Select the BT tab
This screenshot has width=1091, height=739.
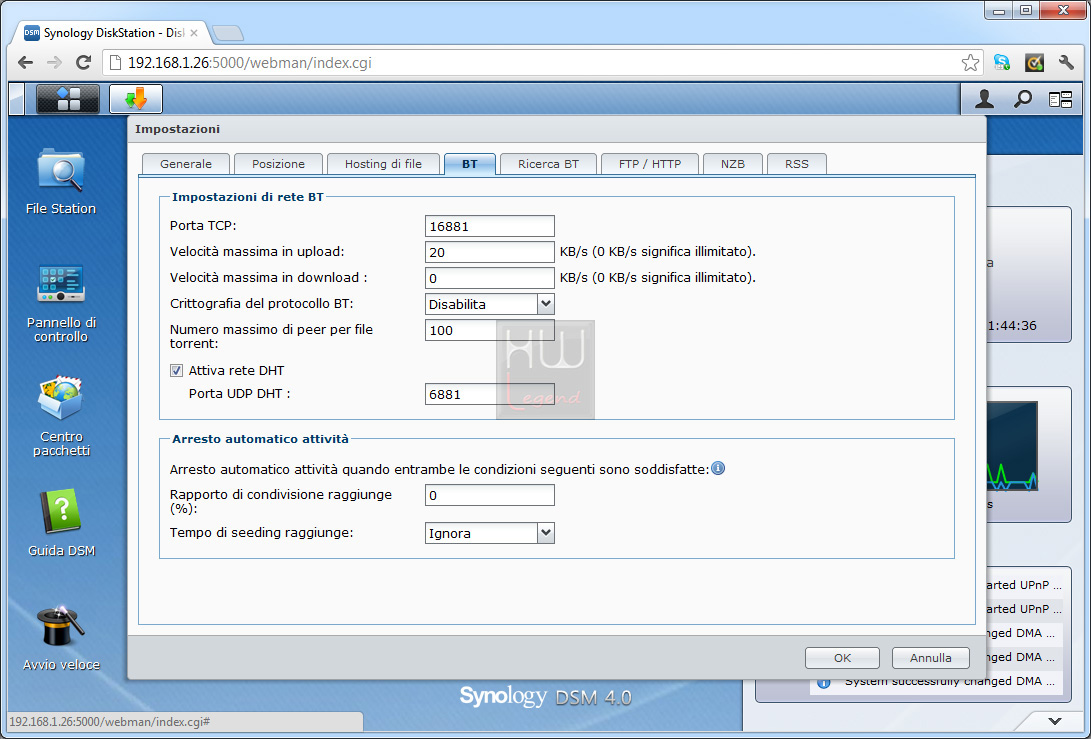tap(470, 164)
